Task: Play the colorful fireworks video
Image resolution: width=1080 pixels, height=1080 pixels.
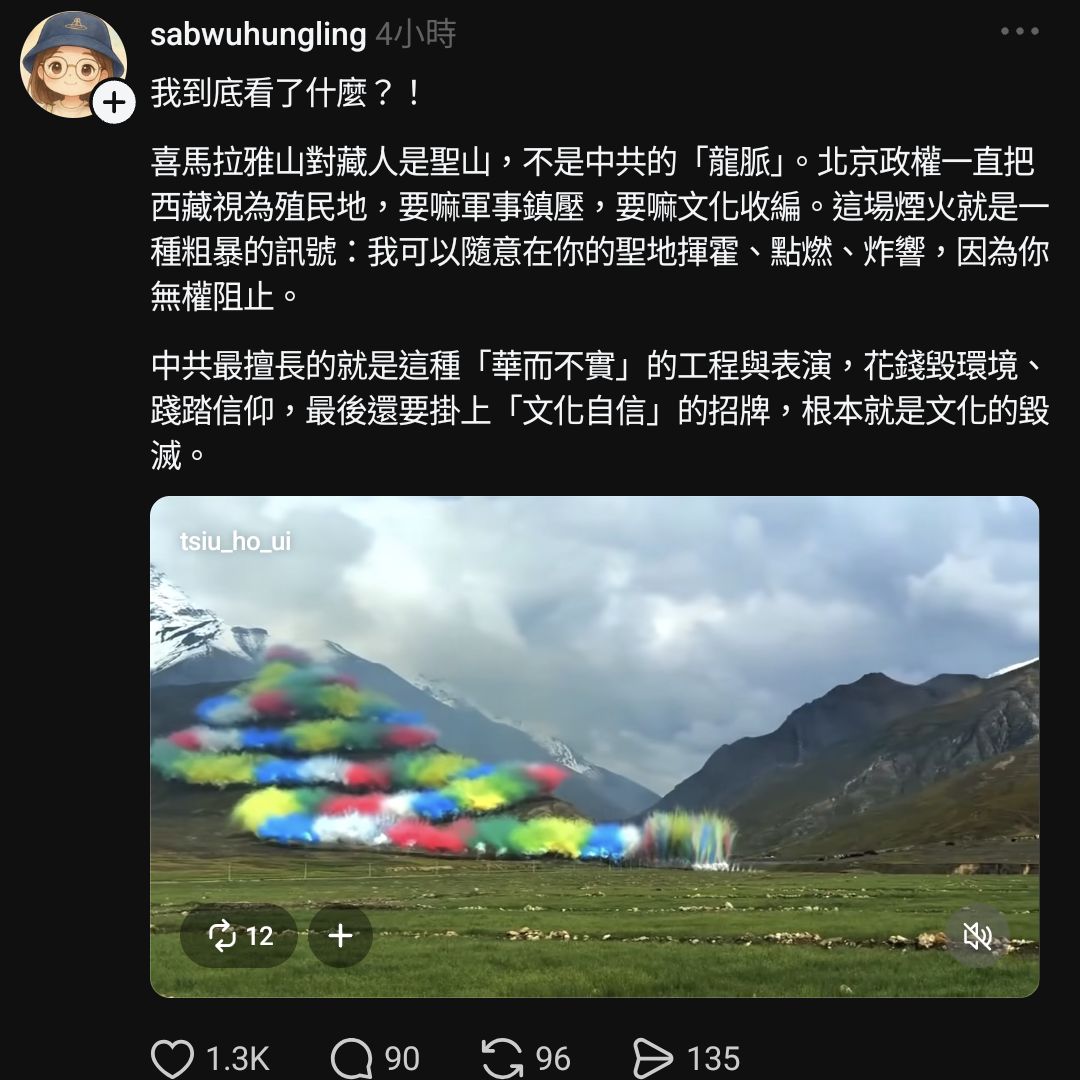Action: pyautogui.click(x=594, y=747)
